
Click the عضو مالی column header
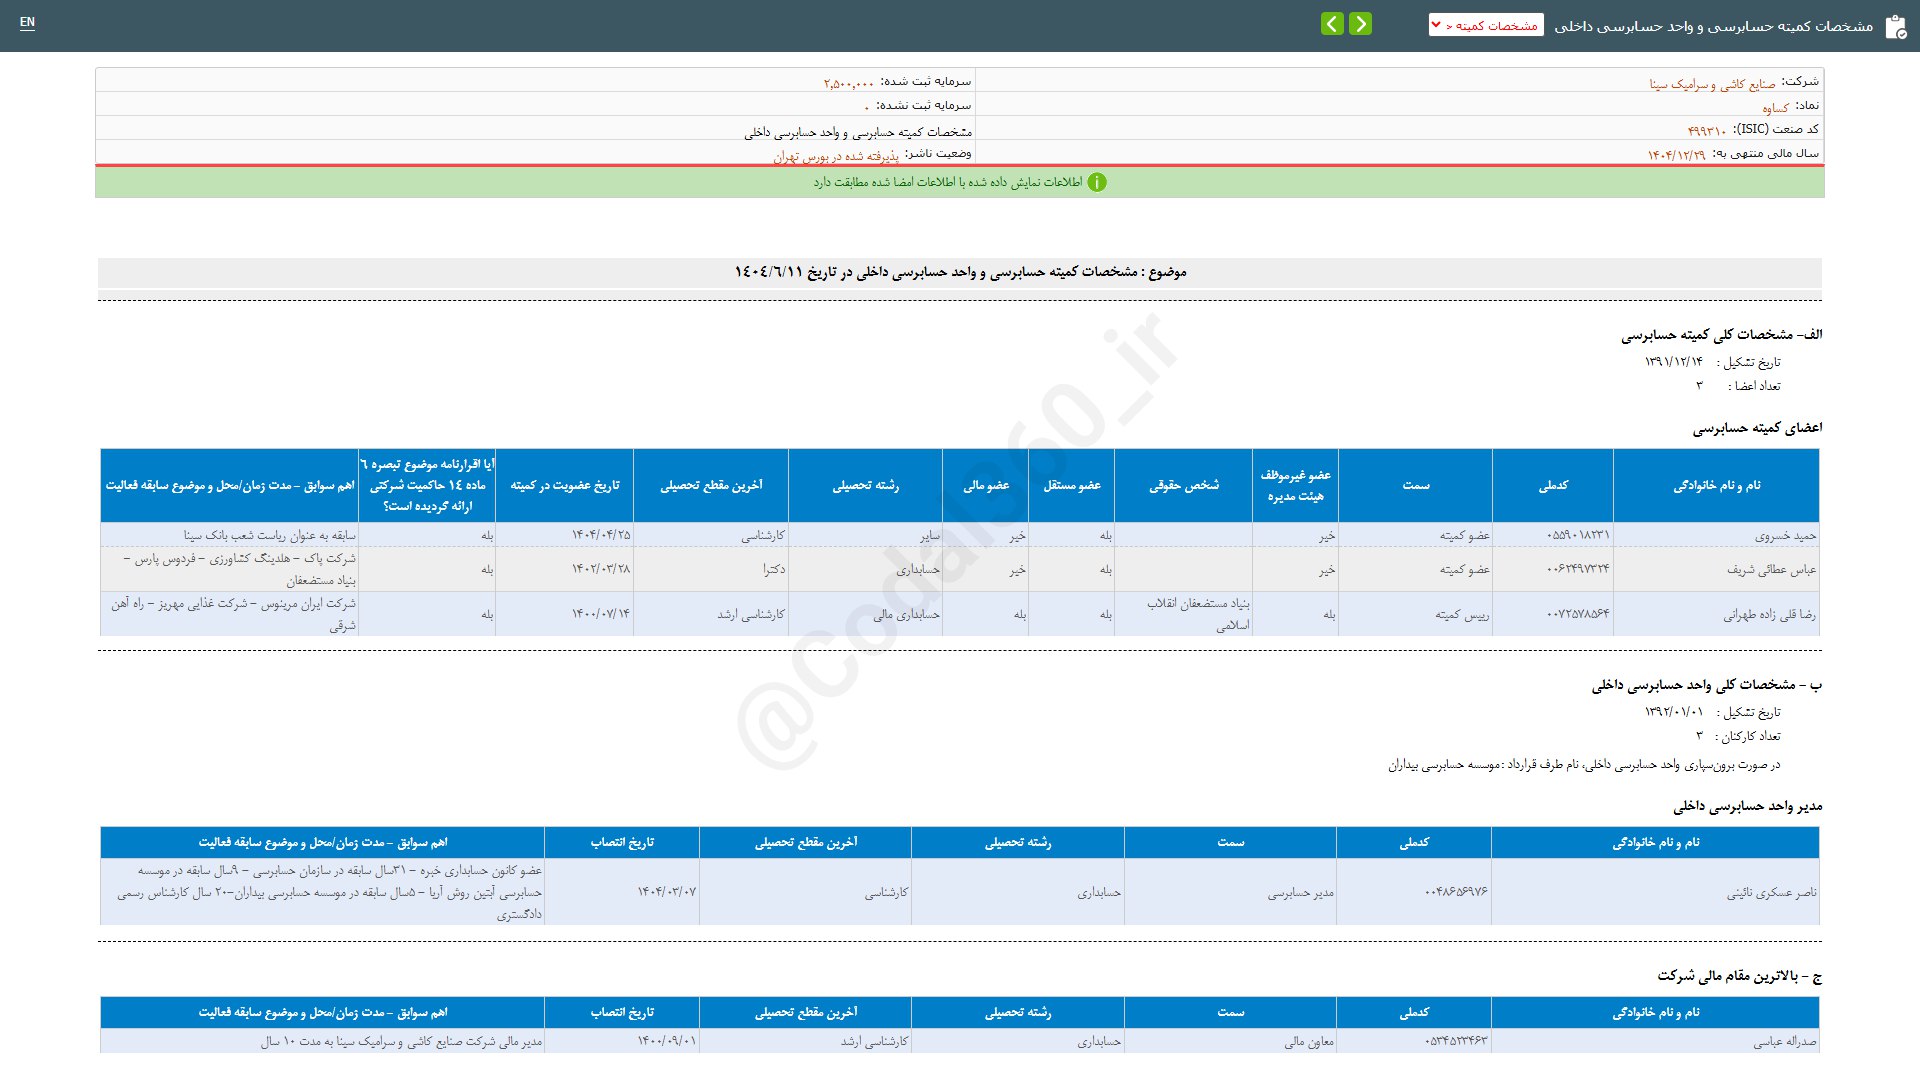coord(985,485)
